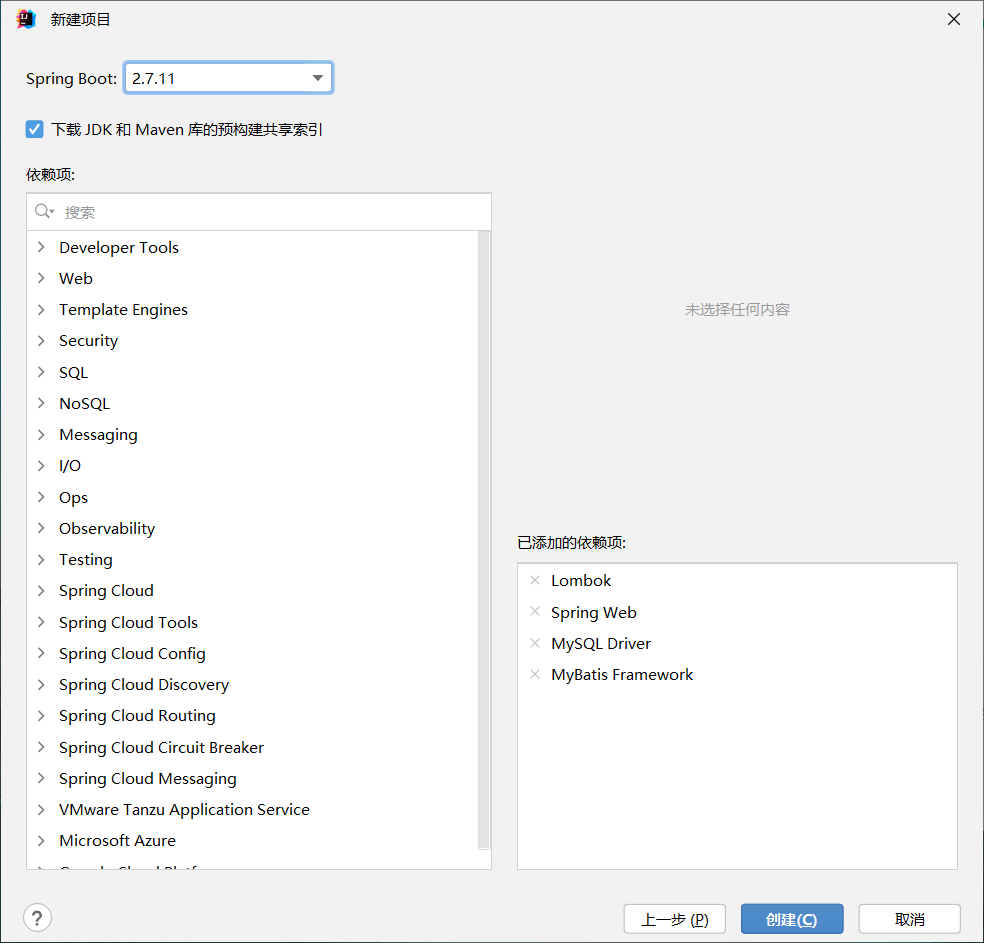
Task: Open the Spring Boot version dropdown
Action: [318, 77]
